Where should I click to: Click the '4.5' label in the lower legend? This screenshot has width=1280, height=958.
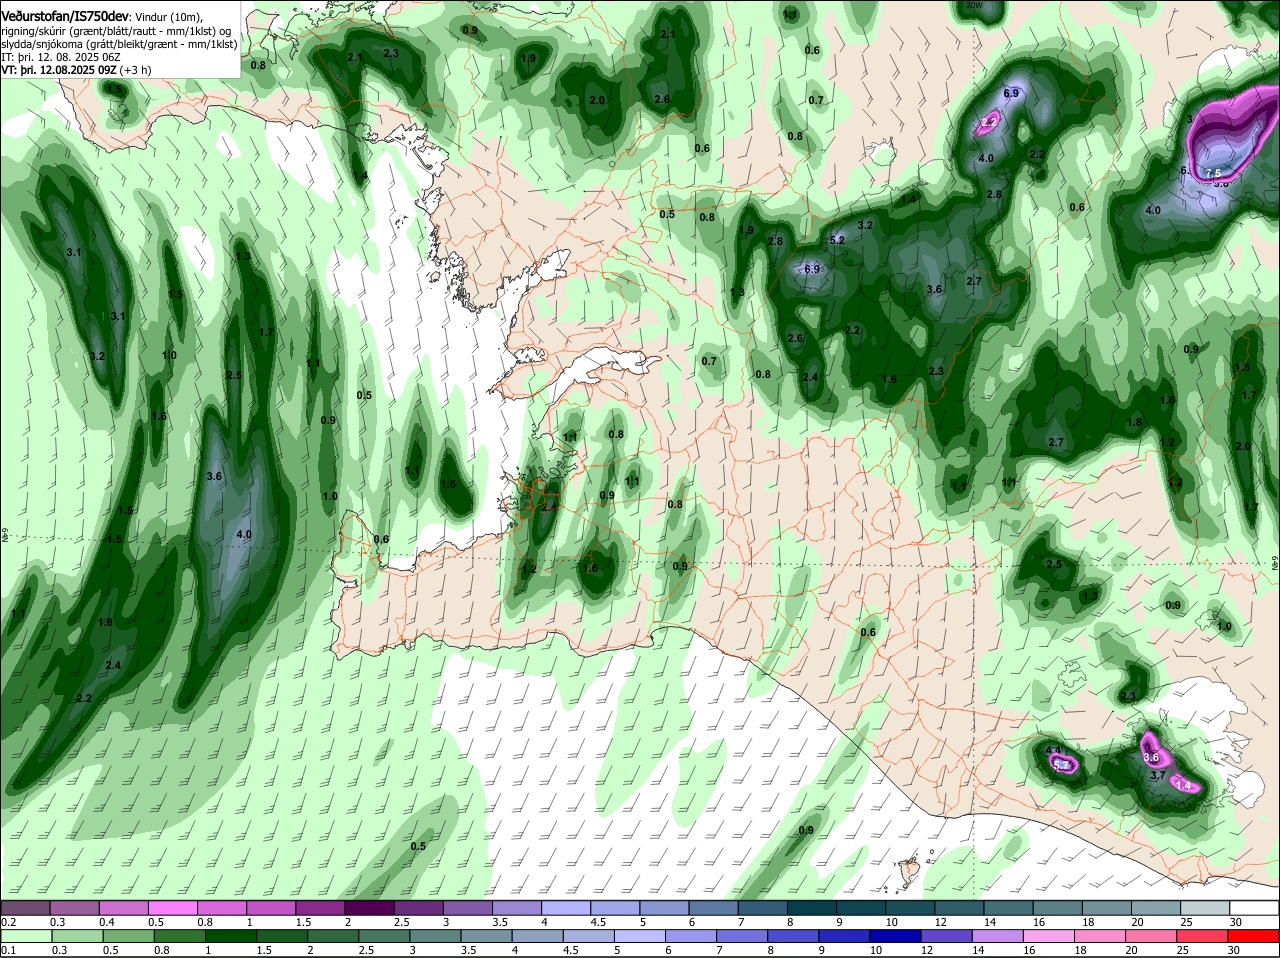click(571, 950)
